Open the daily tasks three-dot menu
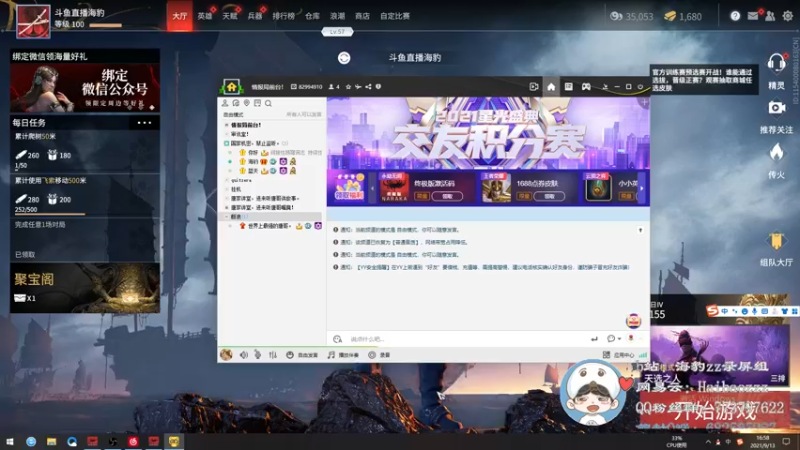The image size is (800, 450). pyautogui.click(x=144, y=122)
